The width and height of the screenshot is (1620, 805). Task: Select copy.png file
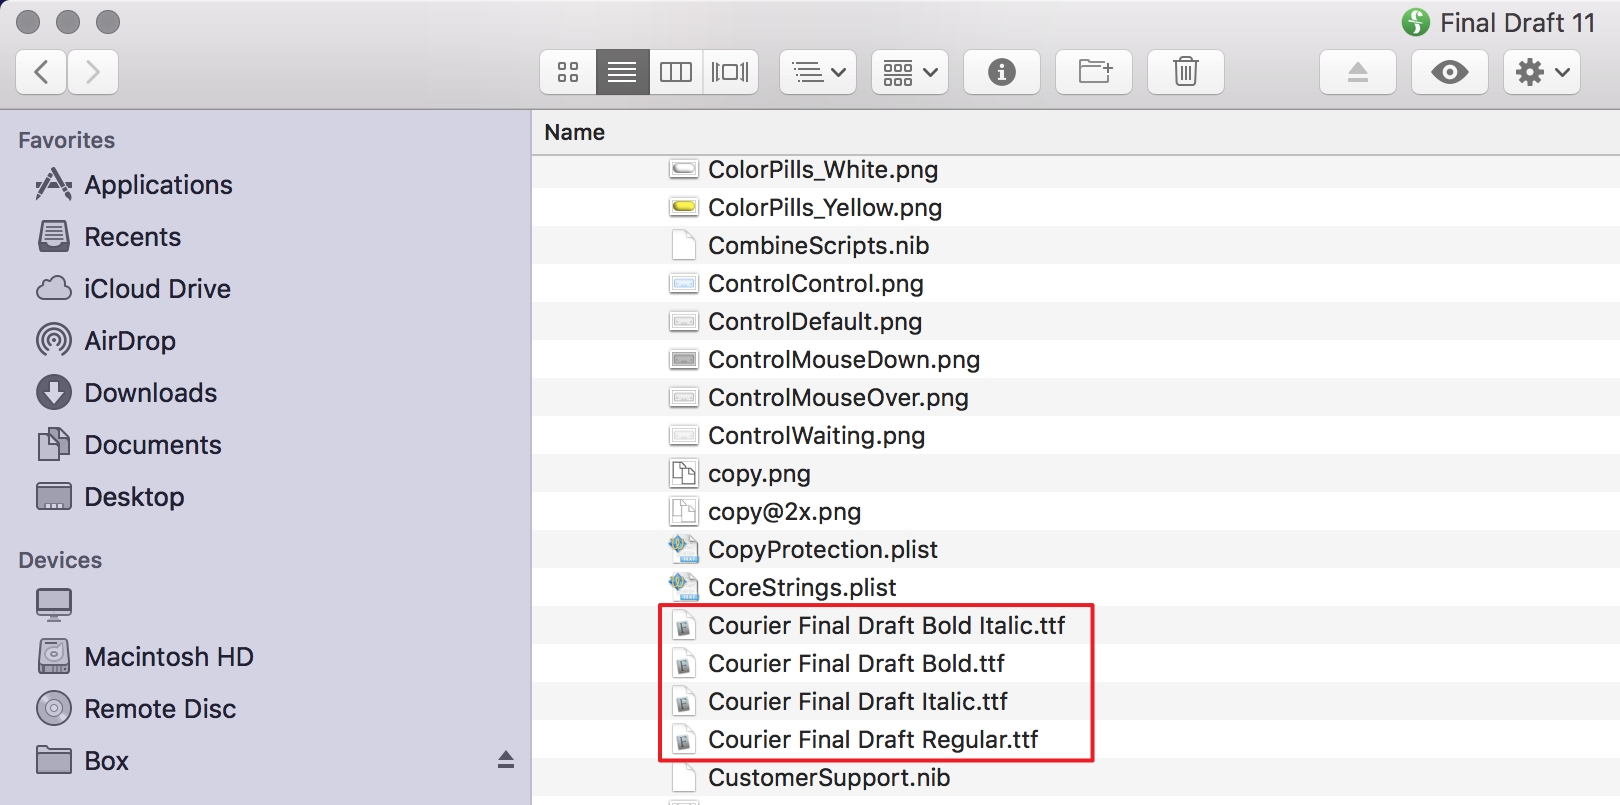pyautogui.click(x=759, y=474)
